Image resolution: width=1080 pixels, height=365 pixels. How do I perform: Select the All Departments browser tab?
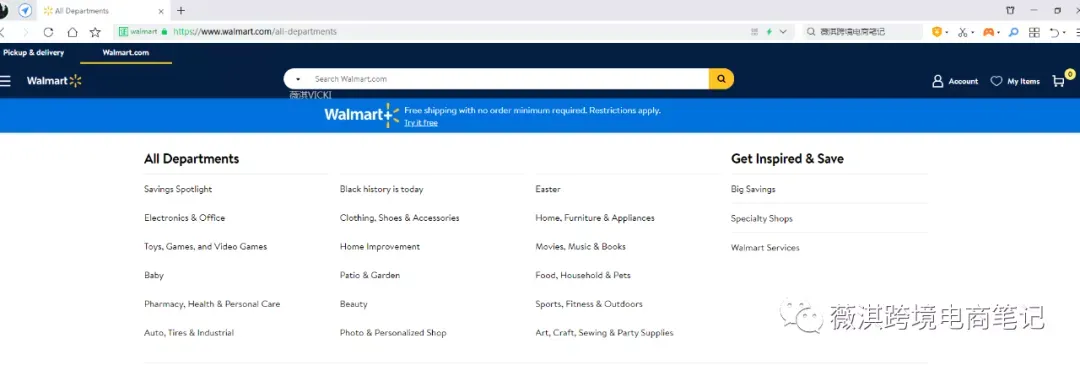point(103,11)
